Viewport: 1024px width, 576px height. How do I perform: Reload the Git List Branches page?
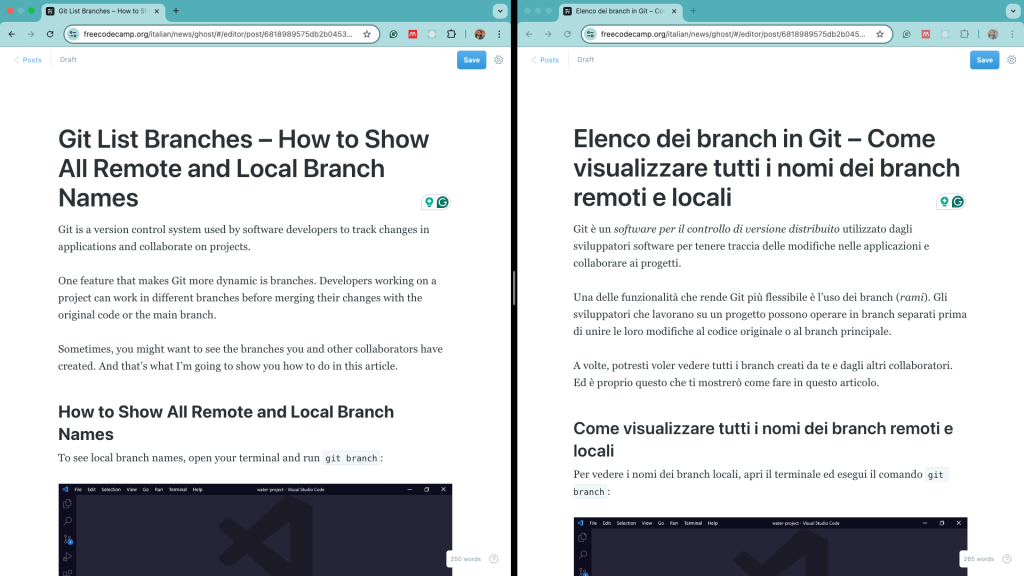click(x=50, y=34)
